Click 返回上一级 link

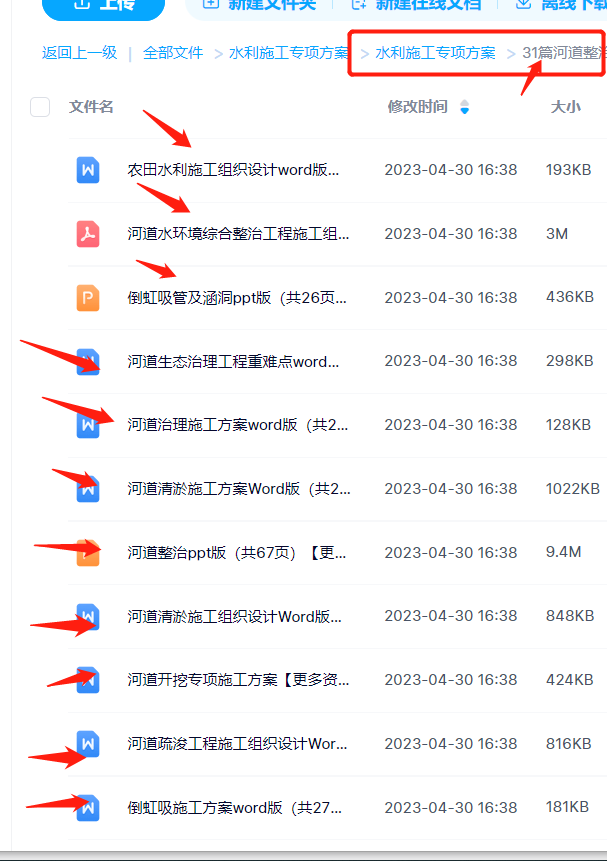[80, 53]
